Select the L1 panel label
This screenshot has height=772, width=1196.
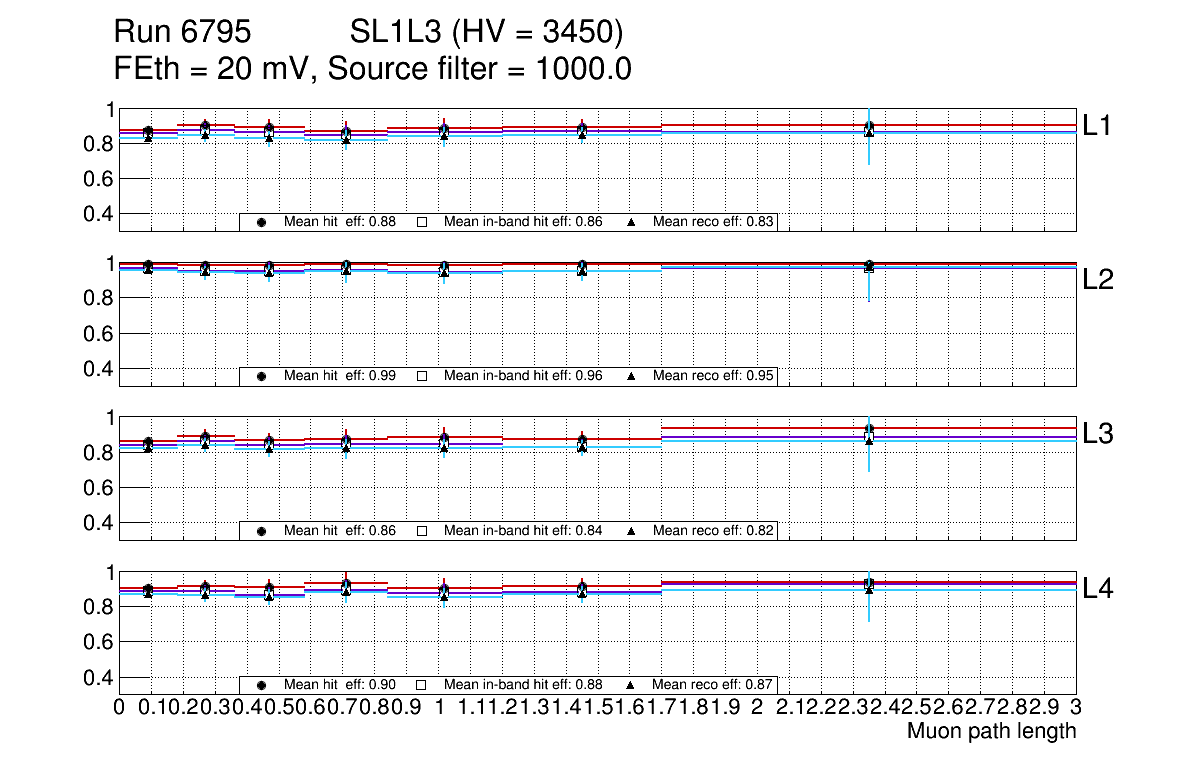point(1101,125)
